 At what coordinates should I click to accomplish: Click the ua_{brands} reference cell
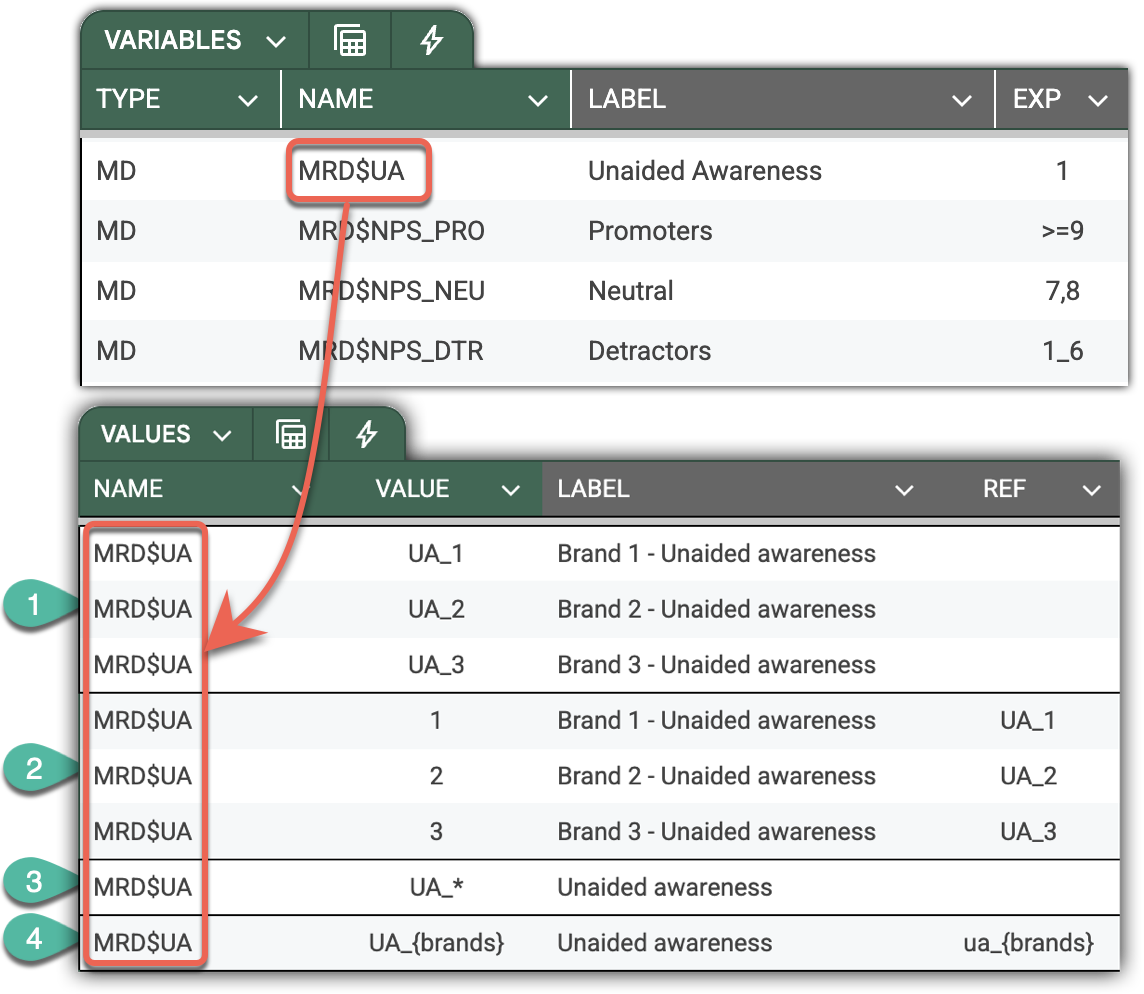[x=1028, y=943]
